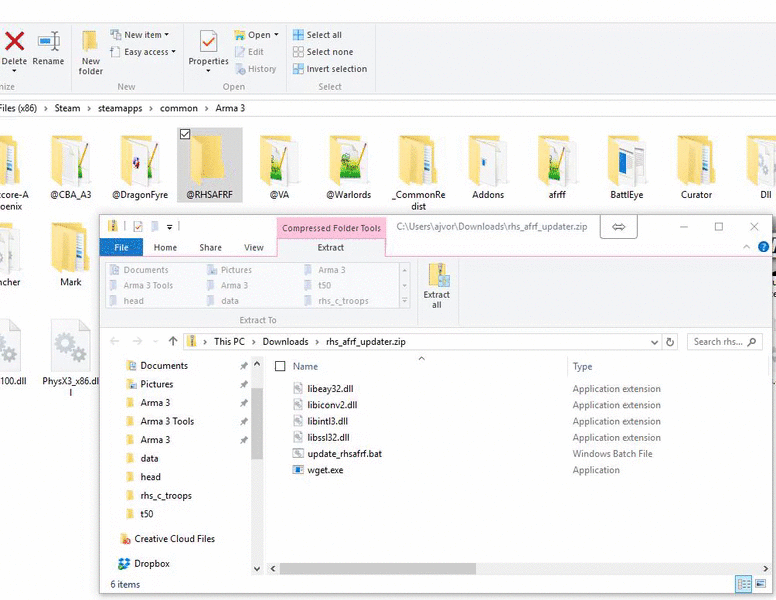Click the red Delete icon in ribbon

click(14, 41)
